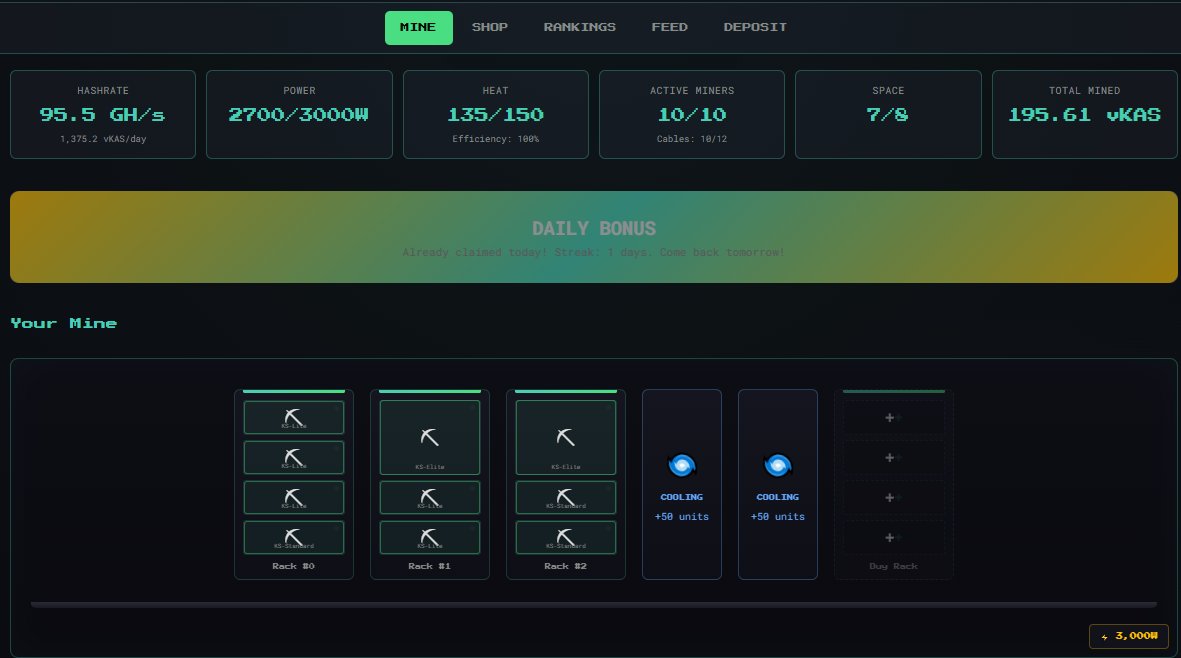Viewport: 1181px width, 658px height.
Task: Click the Rack #1 label
Action: pyautogui.click(x=429, y=566)
